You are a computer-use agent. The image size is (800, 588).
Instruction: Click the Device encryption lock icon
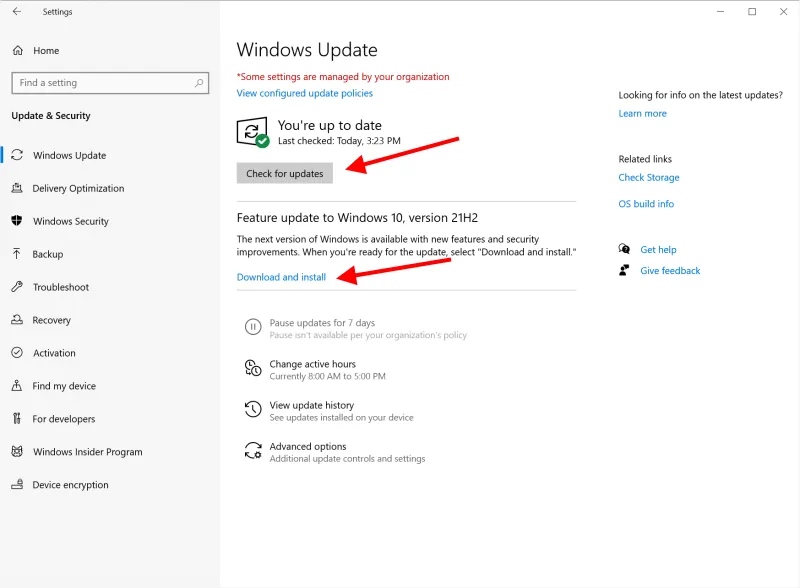click(17, 484)
